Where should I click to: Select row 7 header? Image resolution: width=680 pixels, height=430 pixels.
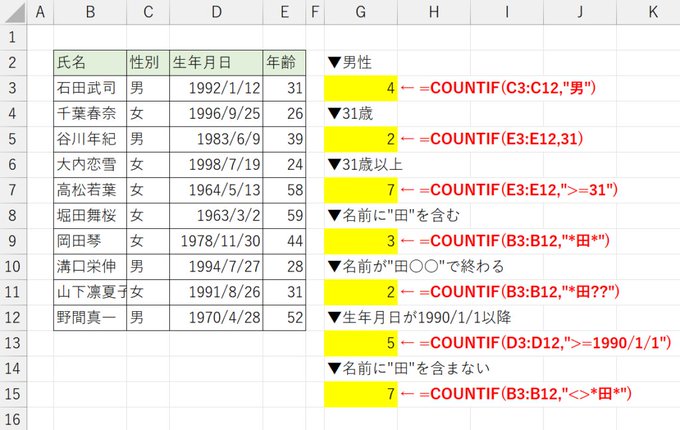(13, 190)
